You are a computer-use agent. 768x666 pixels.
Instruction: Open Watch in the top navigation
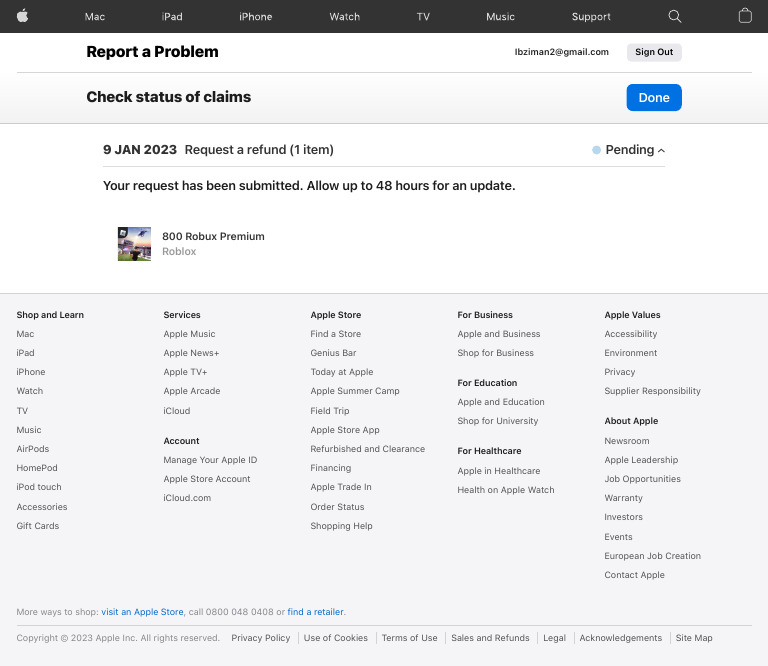pyautogui.click(x=344, y=17)
